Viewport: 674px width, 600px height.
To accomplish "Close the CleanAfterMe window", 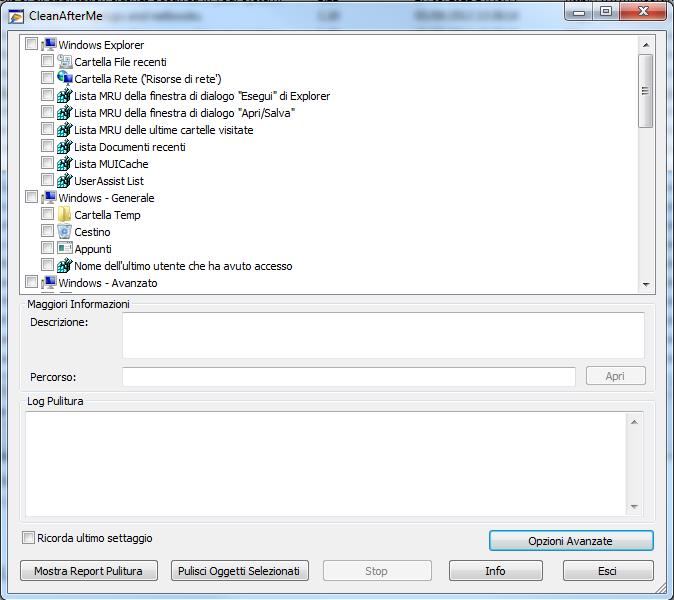I will coord(643,12).
